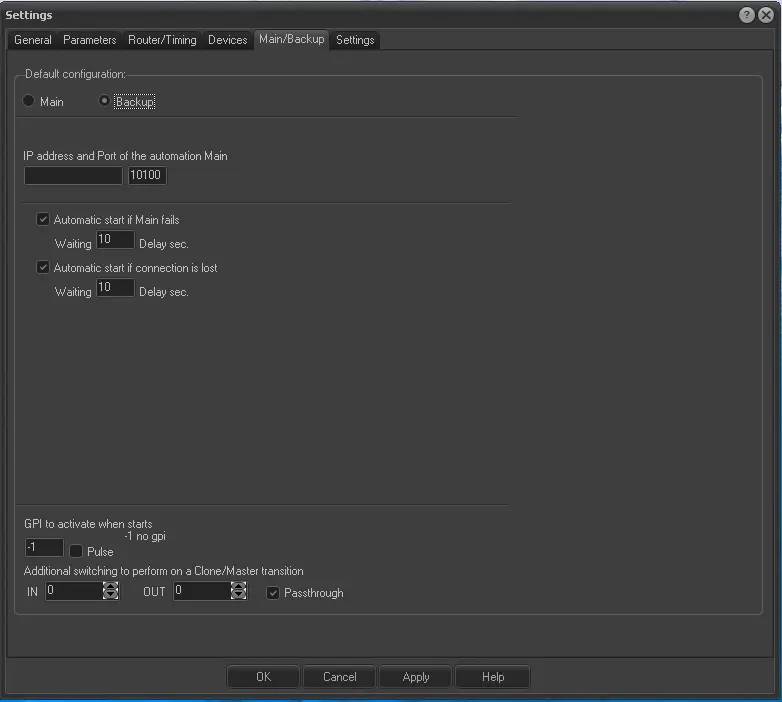Viewport: 782px width, 702px height.
Task: Click the GPI to activate input field
Action: tap(44, 548)
